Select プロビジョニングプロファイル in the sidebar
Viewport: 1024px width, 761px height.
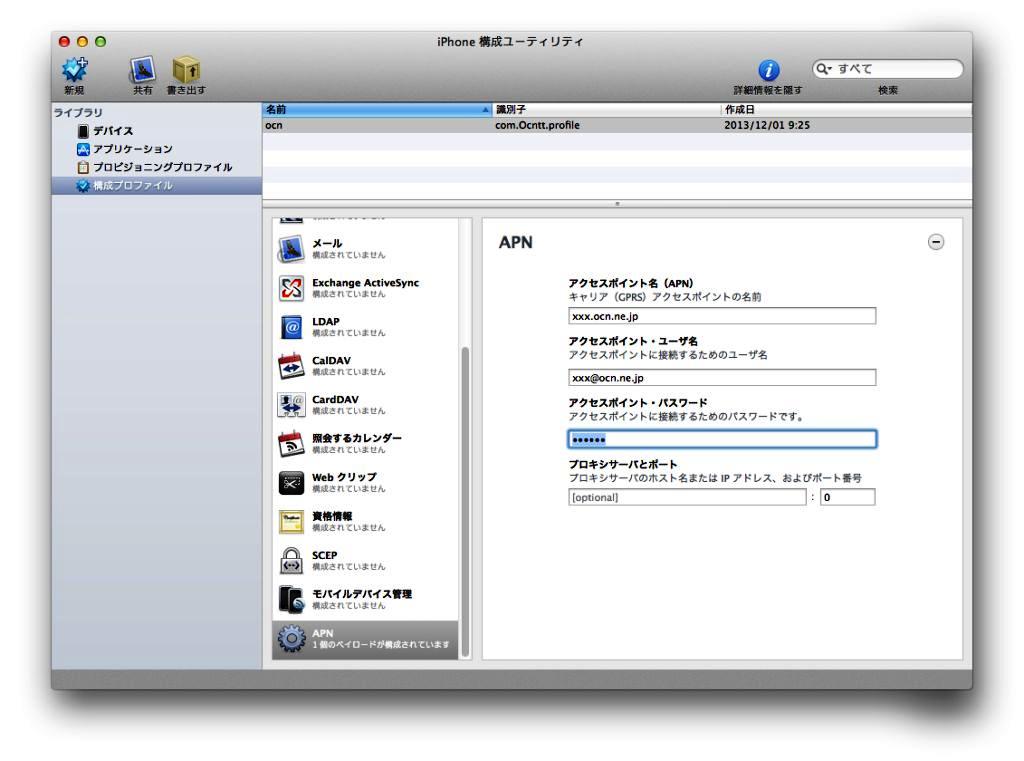coord(157,167)
